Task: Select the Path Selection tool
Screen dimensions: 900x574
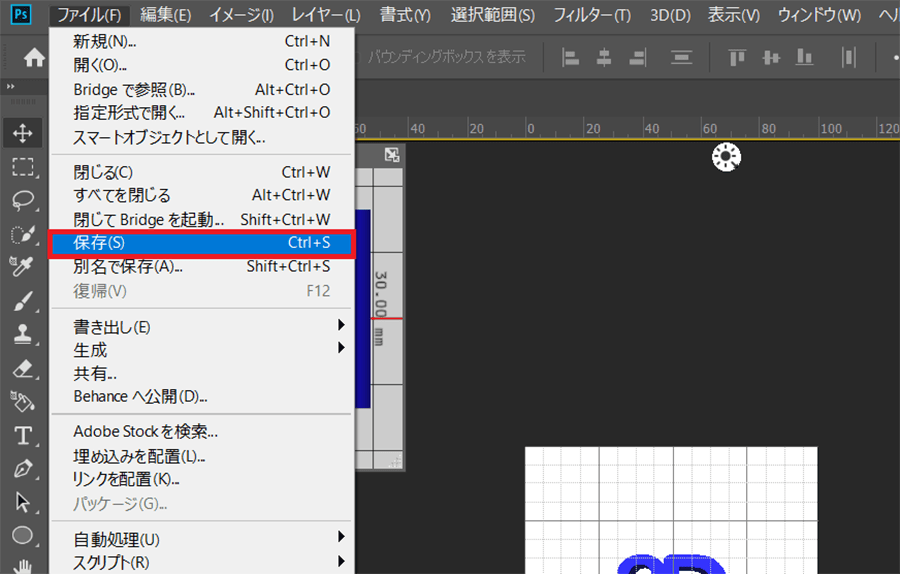Action: coord(22,502)
